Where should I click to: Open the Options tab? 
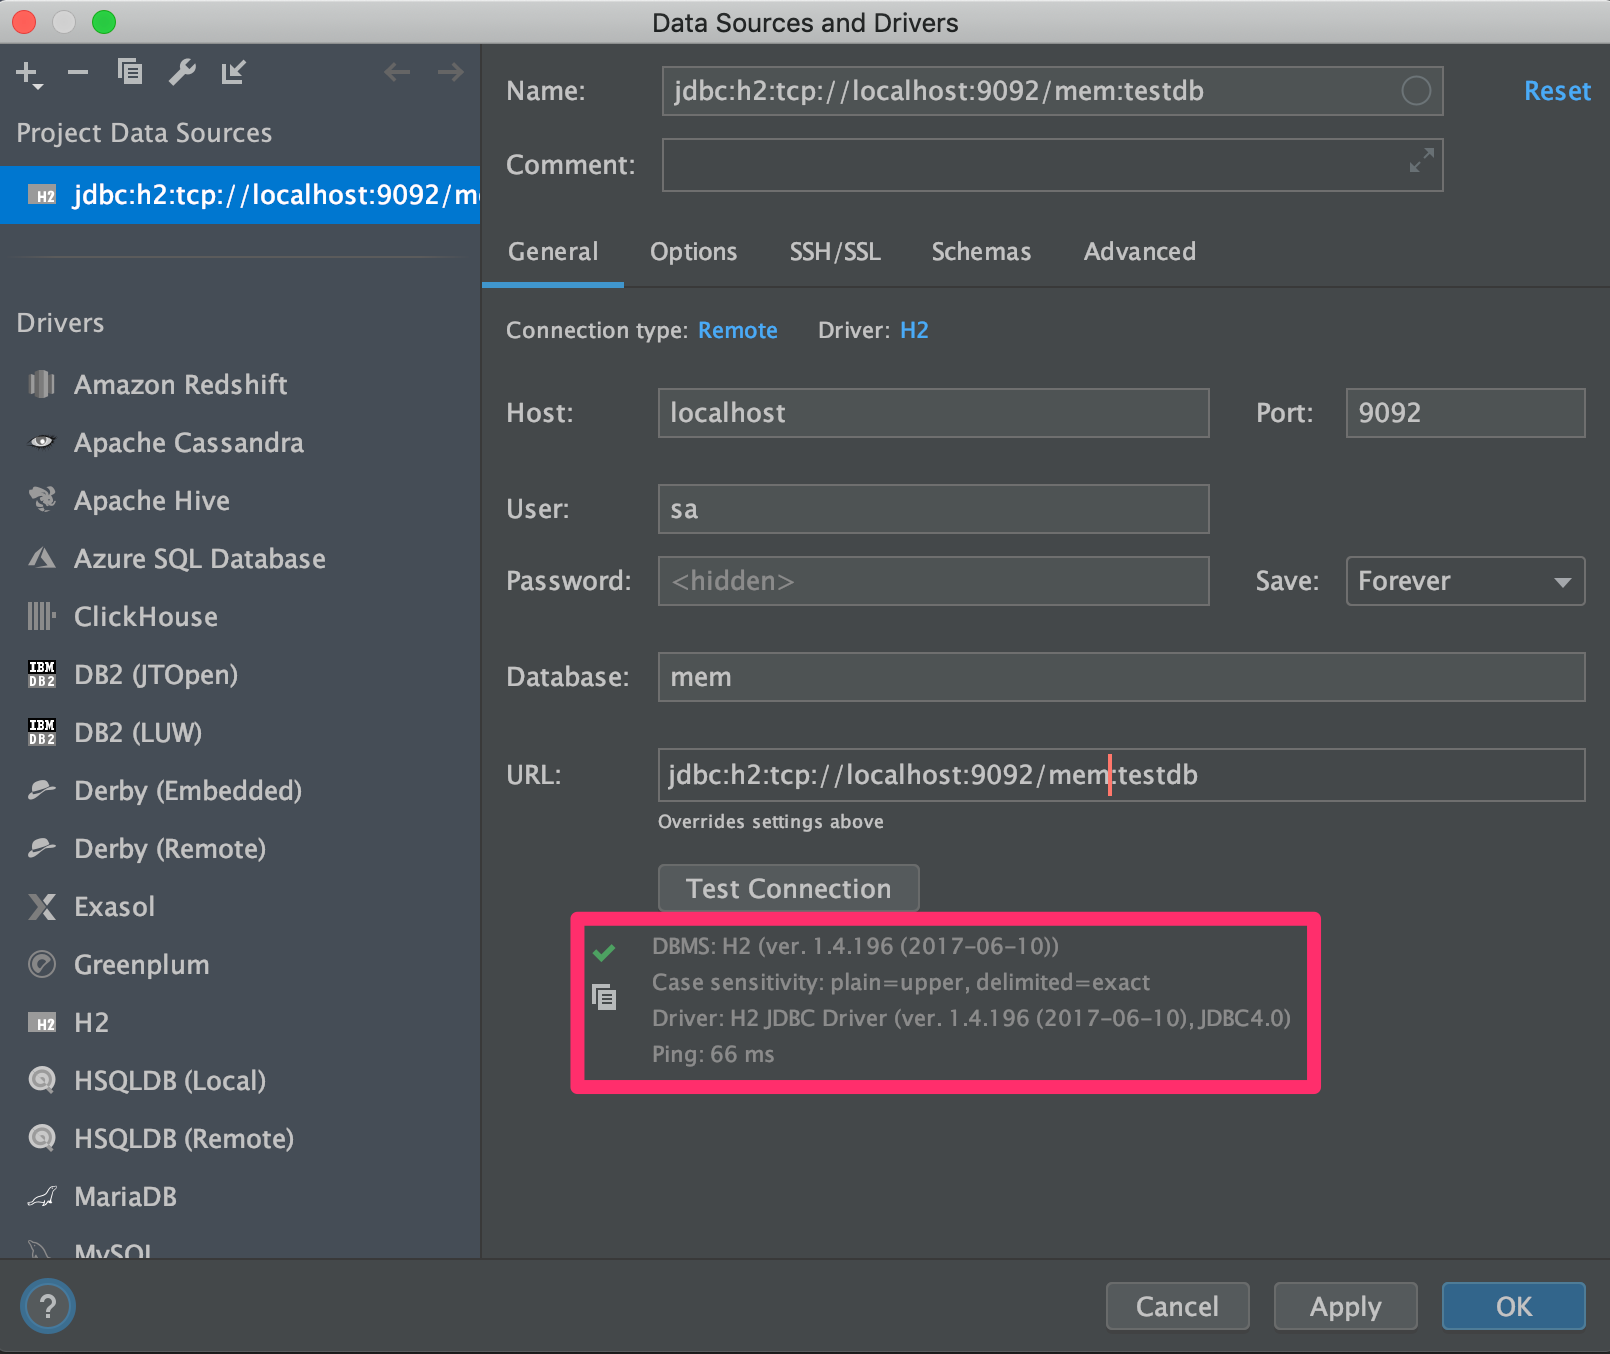pos(693,252)
